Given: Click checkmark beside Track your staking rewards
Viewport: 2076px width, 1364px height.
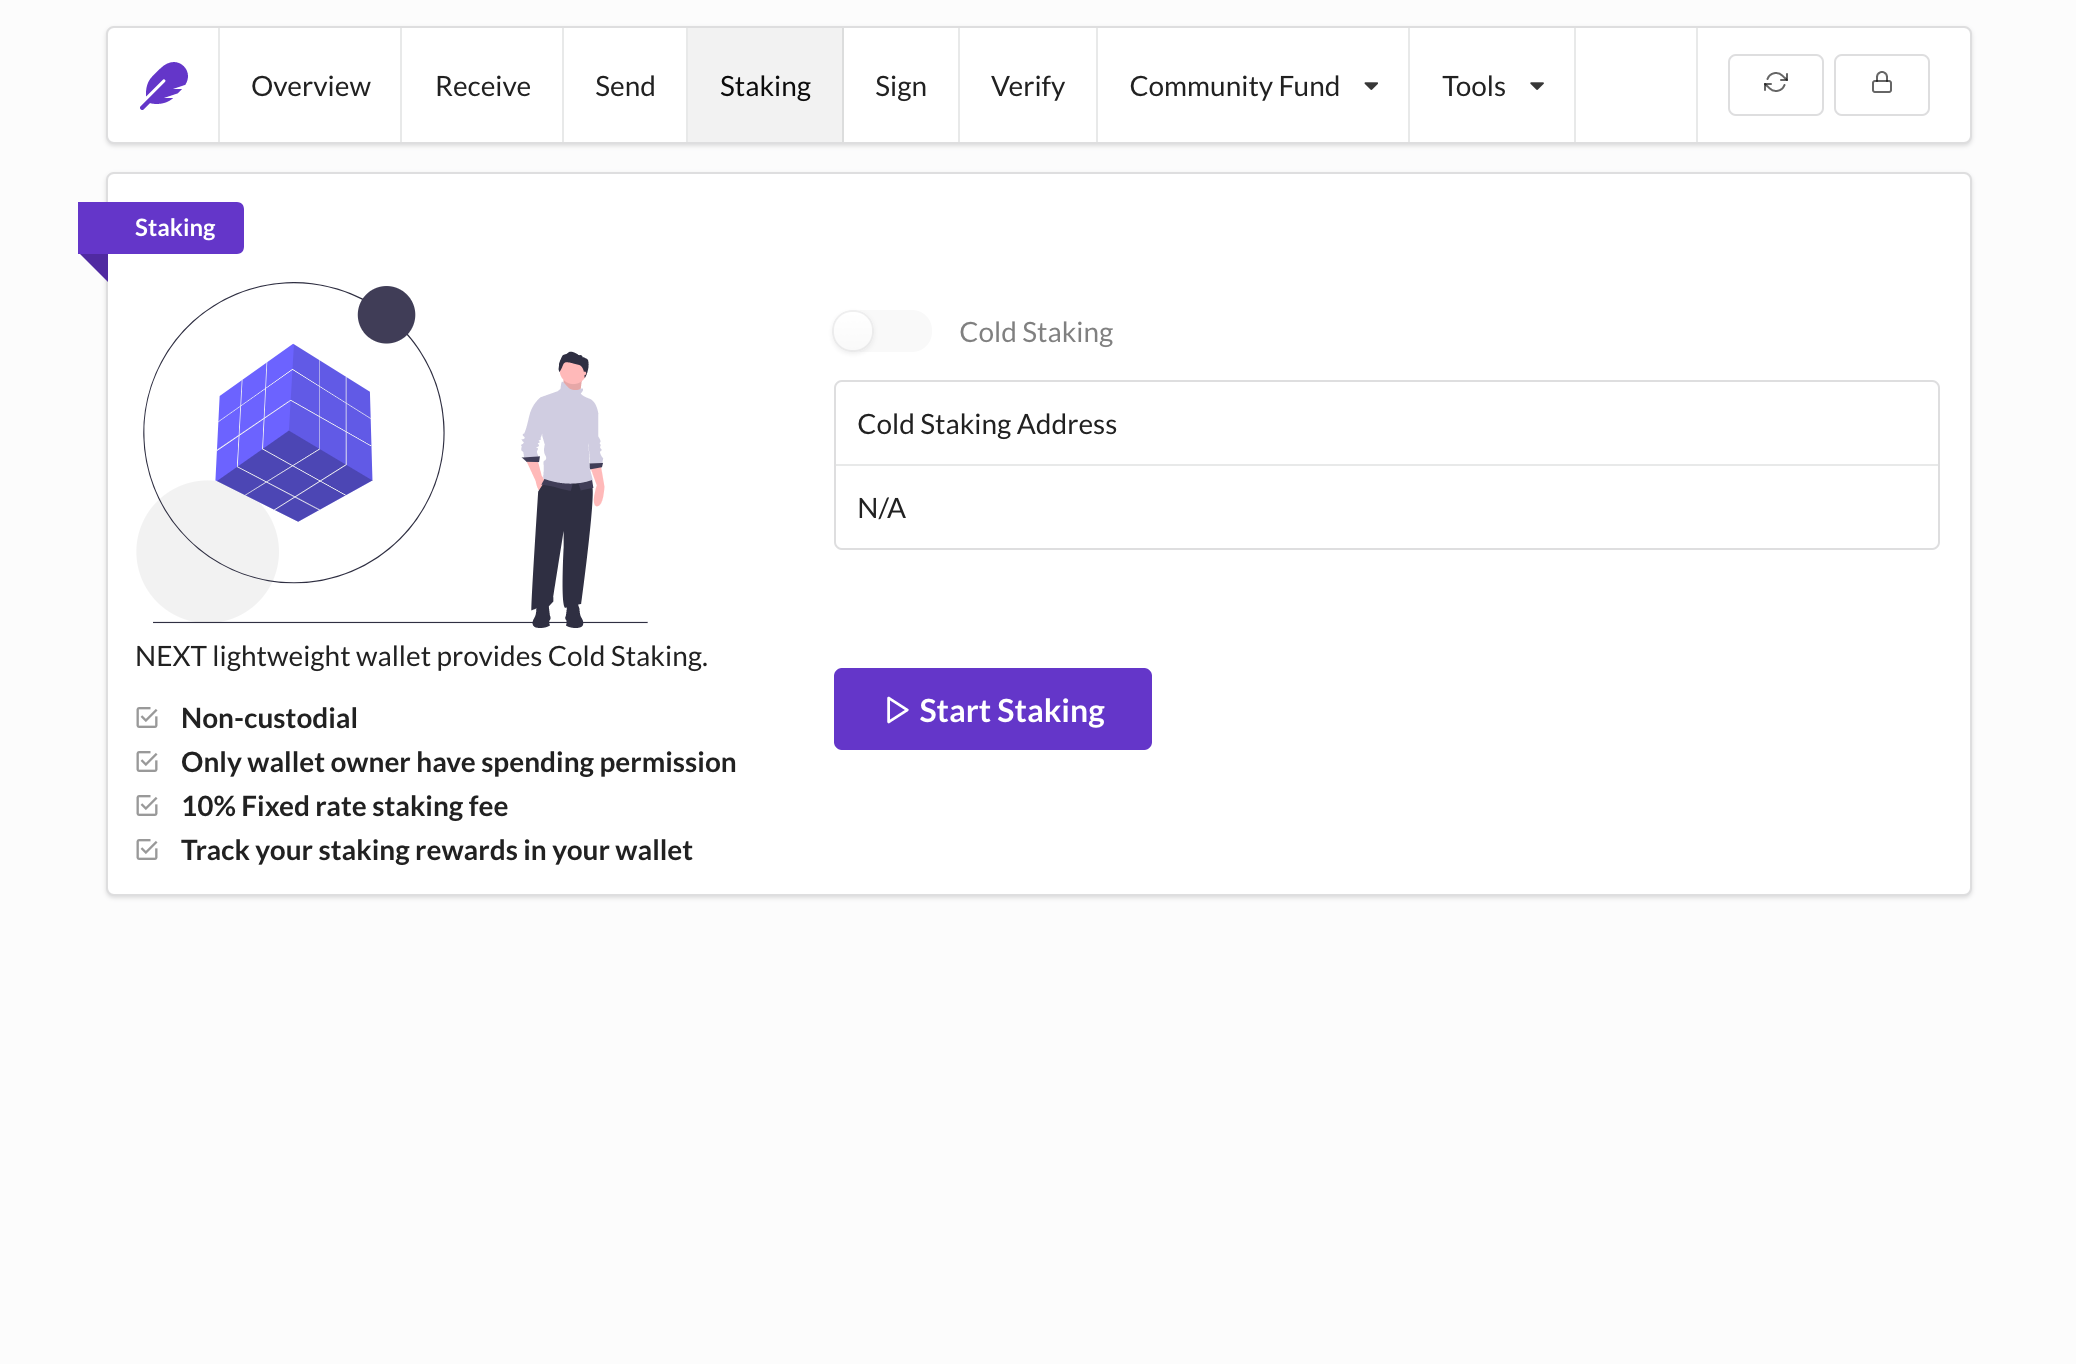Looking at the screenshot, I should coord(147,850).
